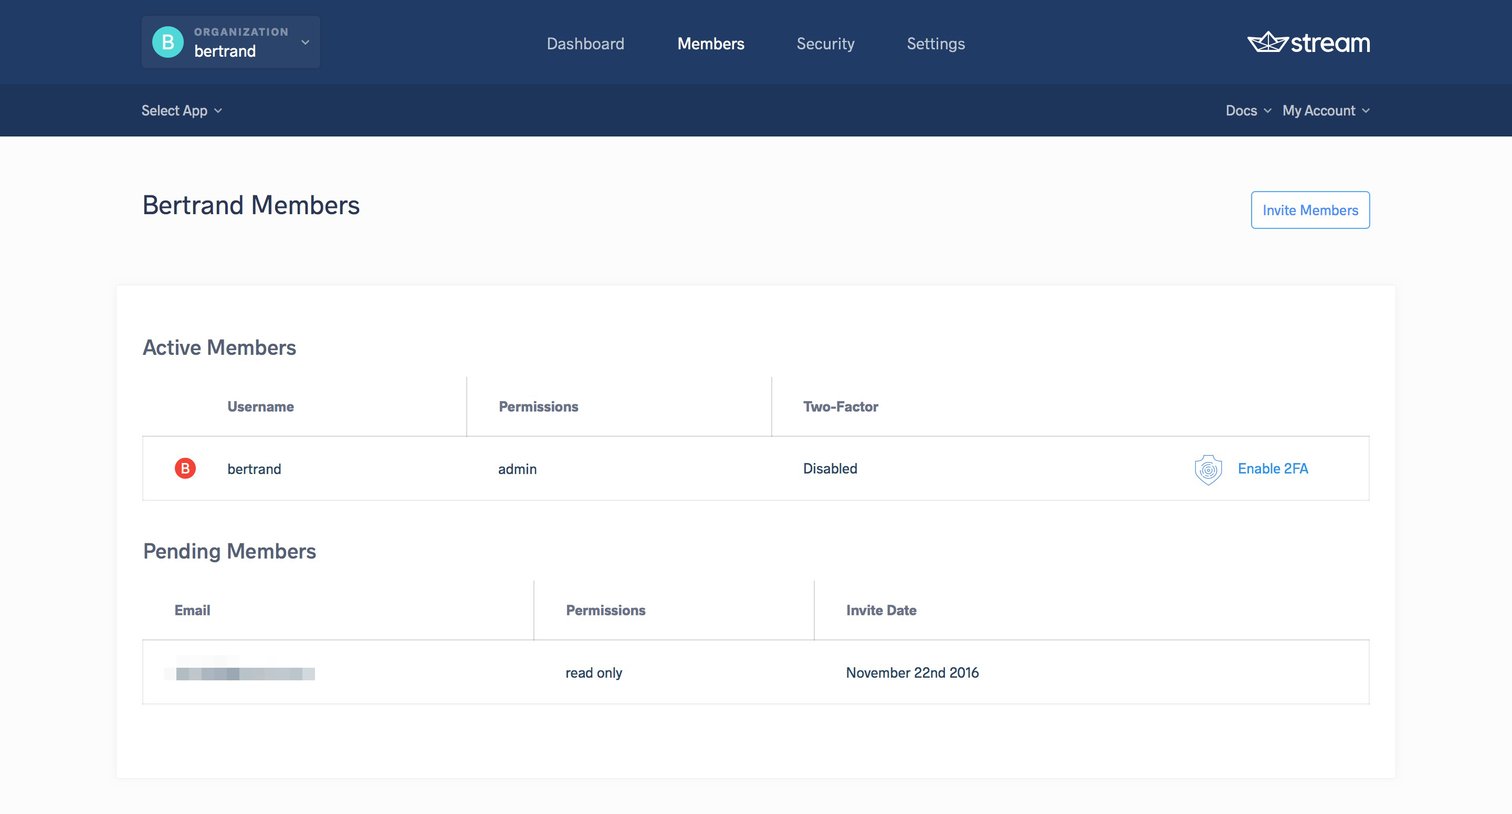The height and width of the screenshot is (814, 1512).
Task: Open the My Account dropdown
Action: pyautogui.click(x=1326, y=111)
